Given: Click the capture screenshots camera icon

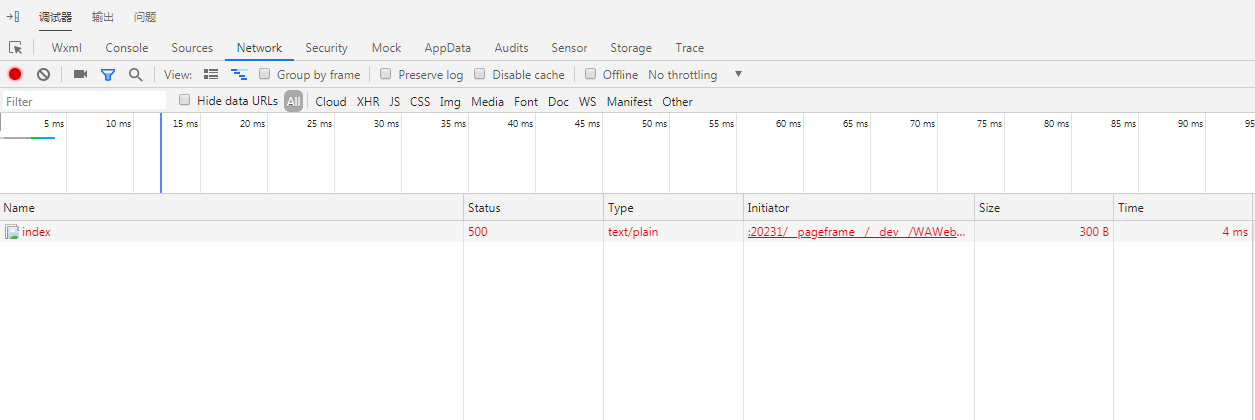Looking at the screenshot, I should click(80, 74).
